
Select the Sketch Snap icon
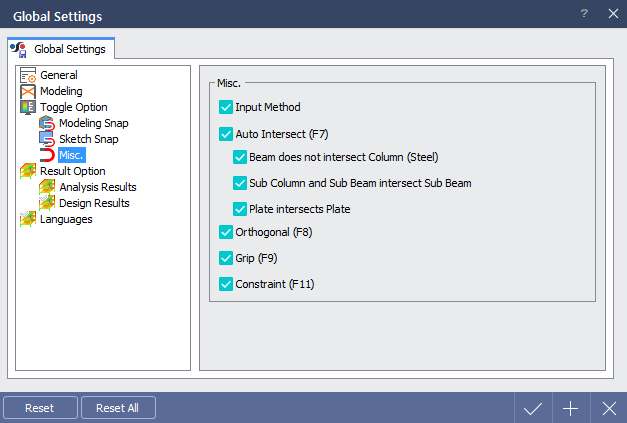47,139
